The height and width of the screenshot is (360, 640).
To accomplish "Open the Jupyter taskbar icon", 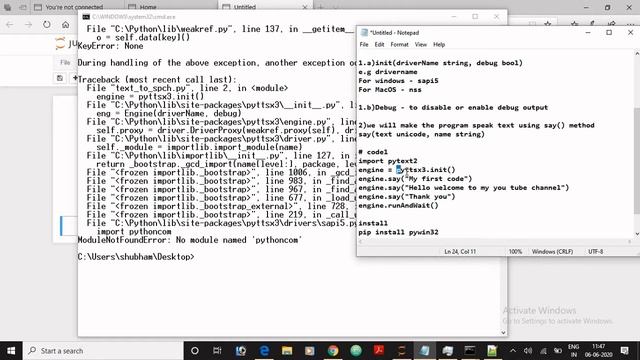I will pos(402,351).
